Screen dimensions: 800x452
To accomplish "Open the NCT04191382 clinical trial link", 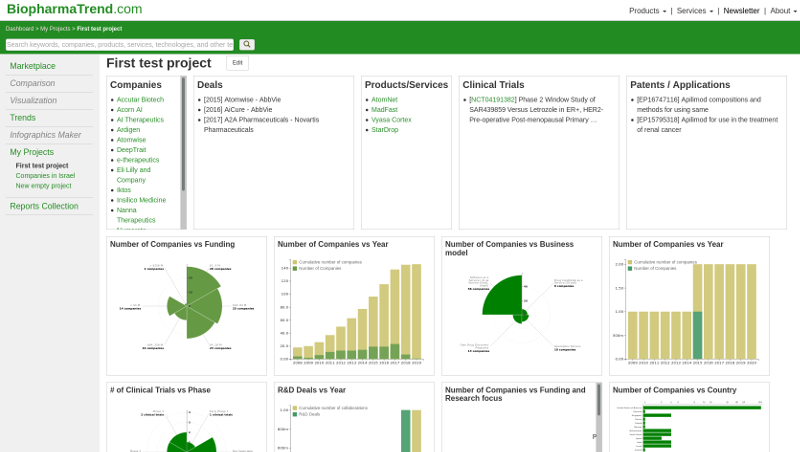I will pyautogui.click(x=493, y=99).
